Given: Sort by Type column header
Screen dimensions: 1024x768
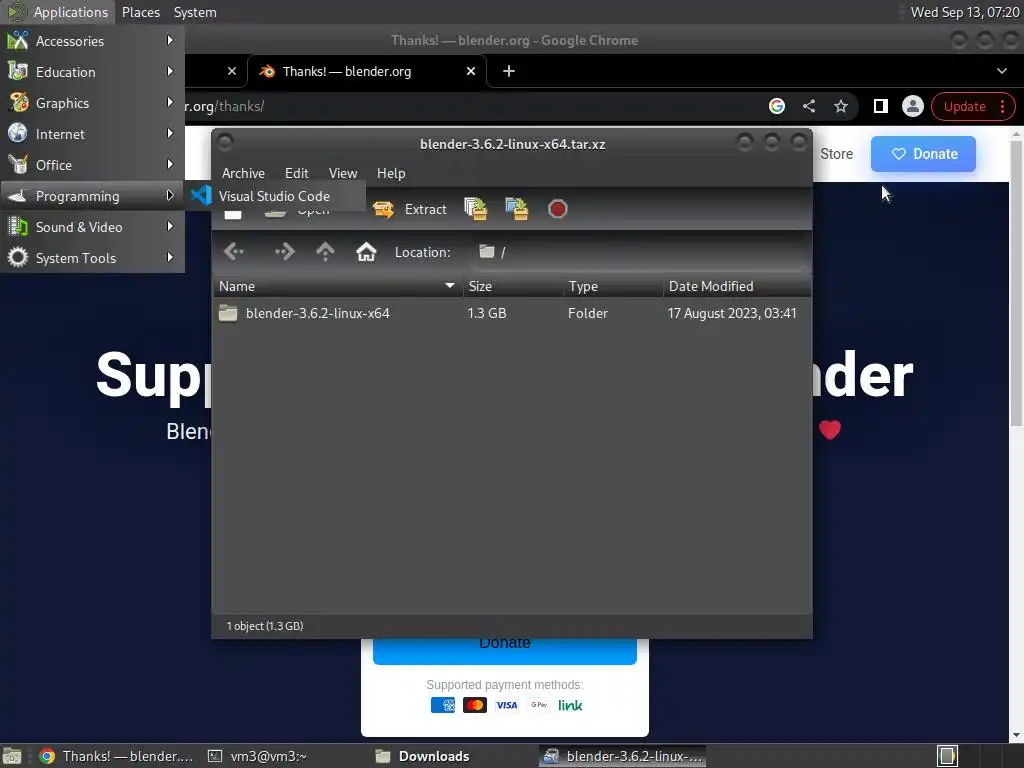Looking at the screenshot, I should click(613, 286).
